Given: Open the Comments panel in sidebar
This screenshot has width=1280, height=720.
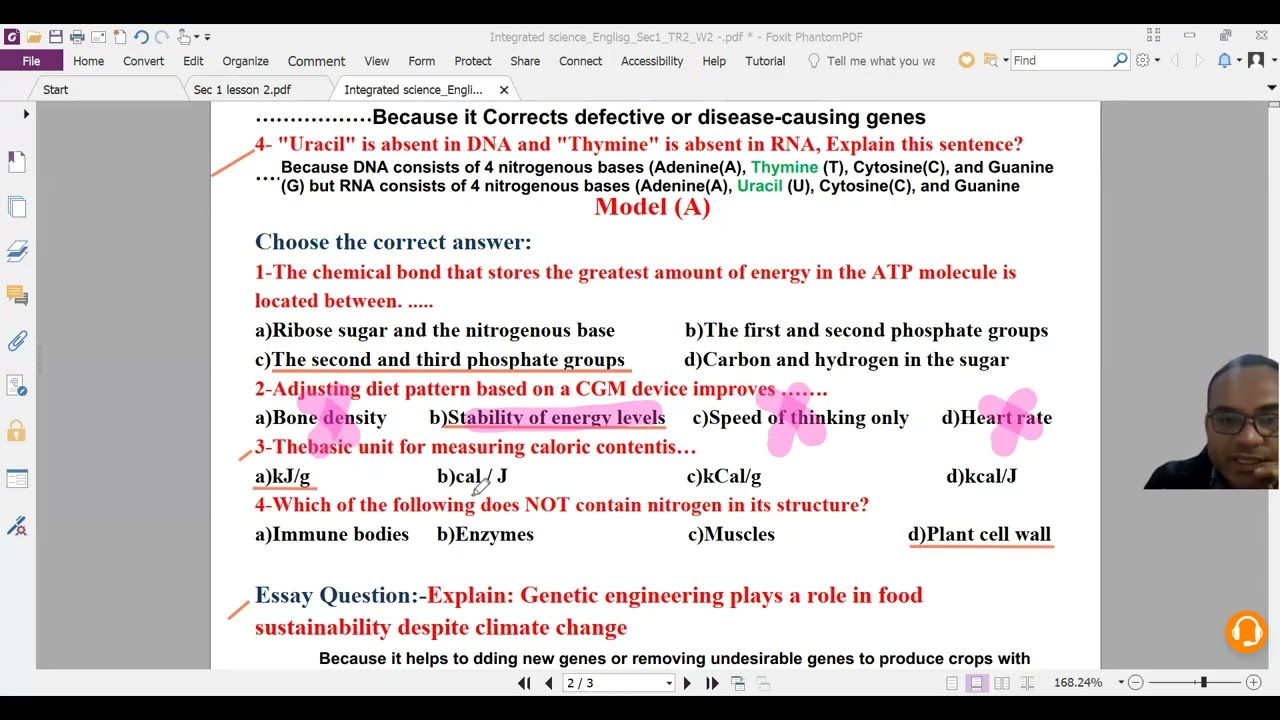Looking at the screenshot, I should tap(17, 296).
